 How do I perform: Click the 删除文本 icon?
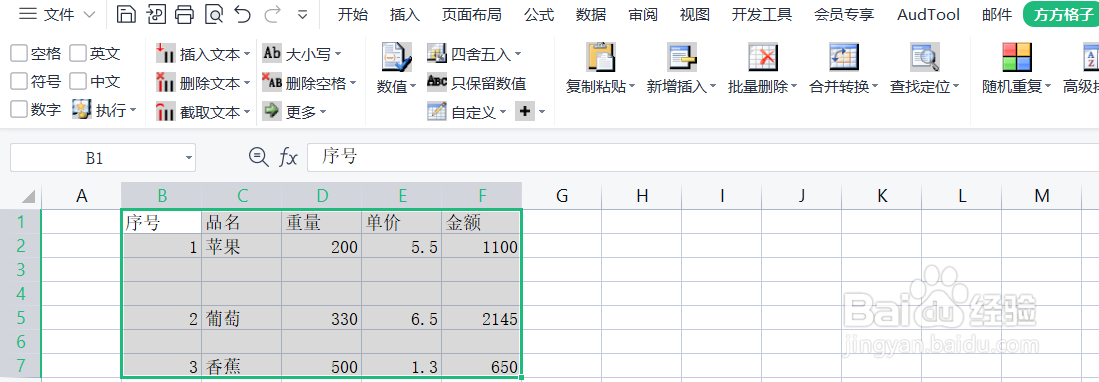click(x=165, y=83)
